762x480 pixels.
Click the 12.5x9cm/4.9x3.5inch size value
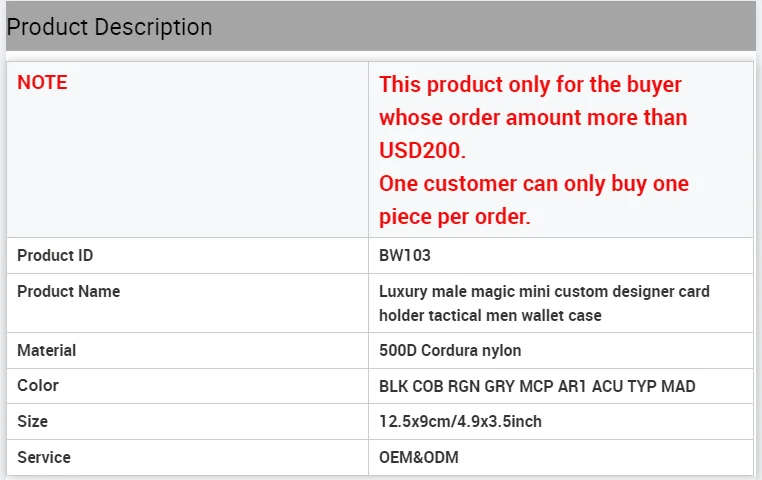pyautogui.click(x=460, y=421)
